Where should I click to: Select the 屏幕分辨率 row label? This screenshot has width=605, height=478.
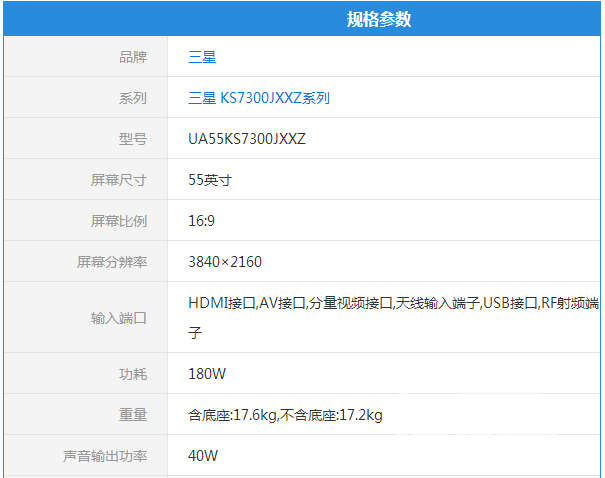tap(112, 262)
